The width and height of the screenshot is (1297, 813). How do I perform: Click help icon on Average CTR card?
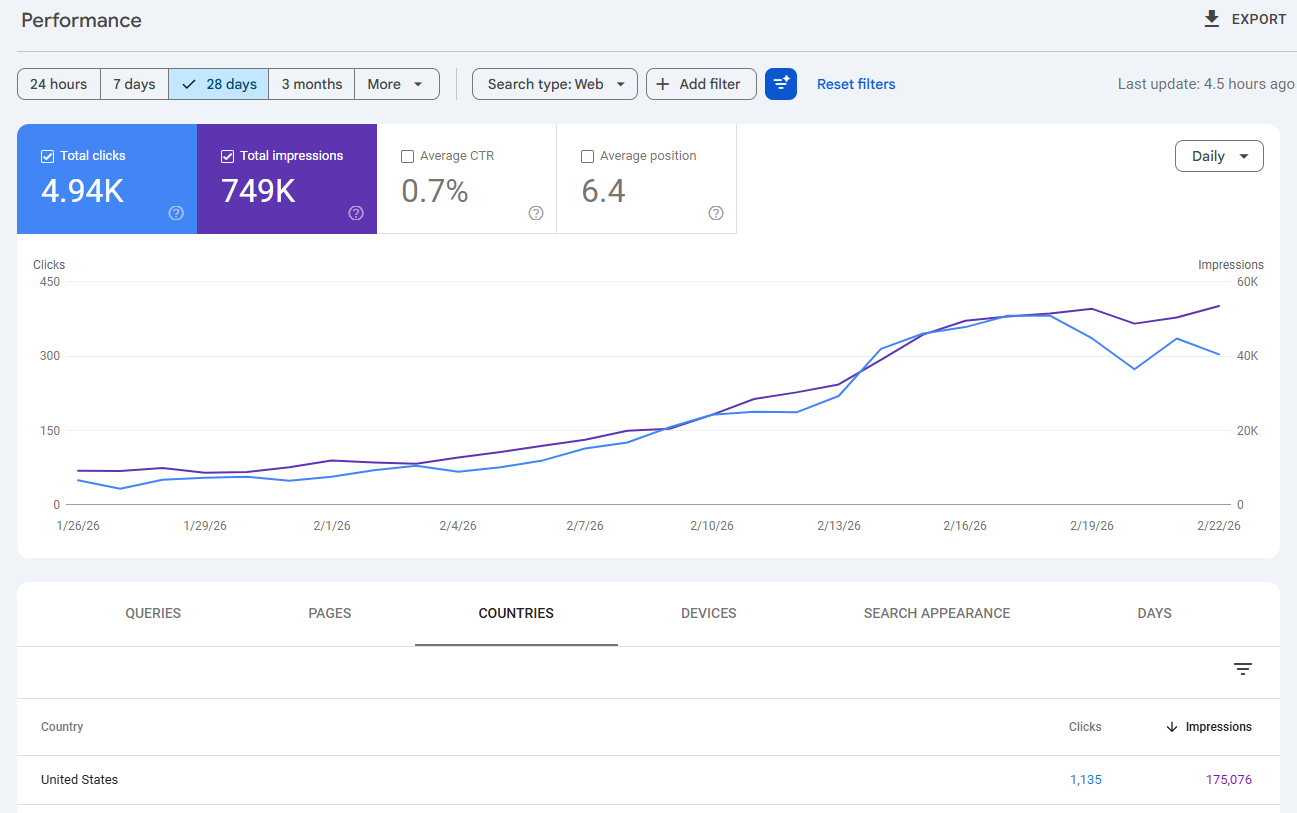536,213
